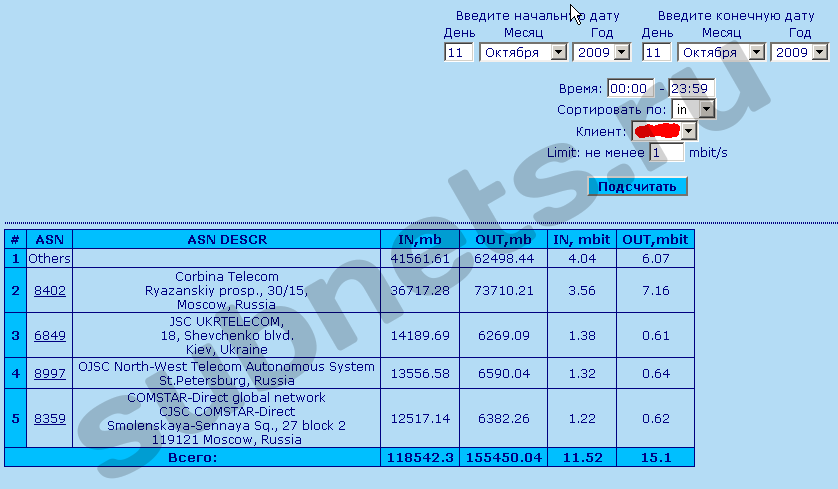
Task: Click the 'OUT,mbit' column header
Action: pos(655,239)
